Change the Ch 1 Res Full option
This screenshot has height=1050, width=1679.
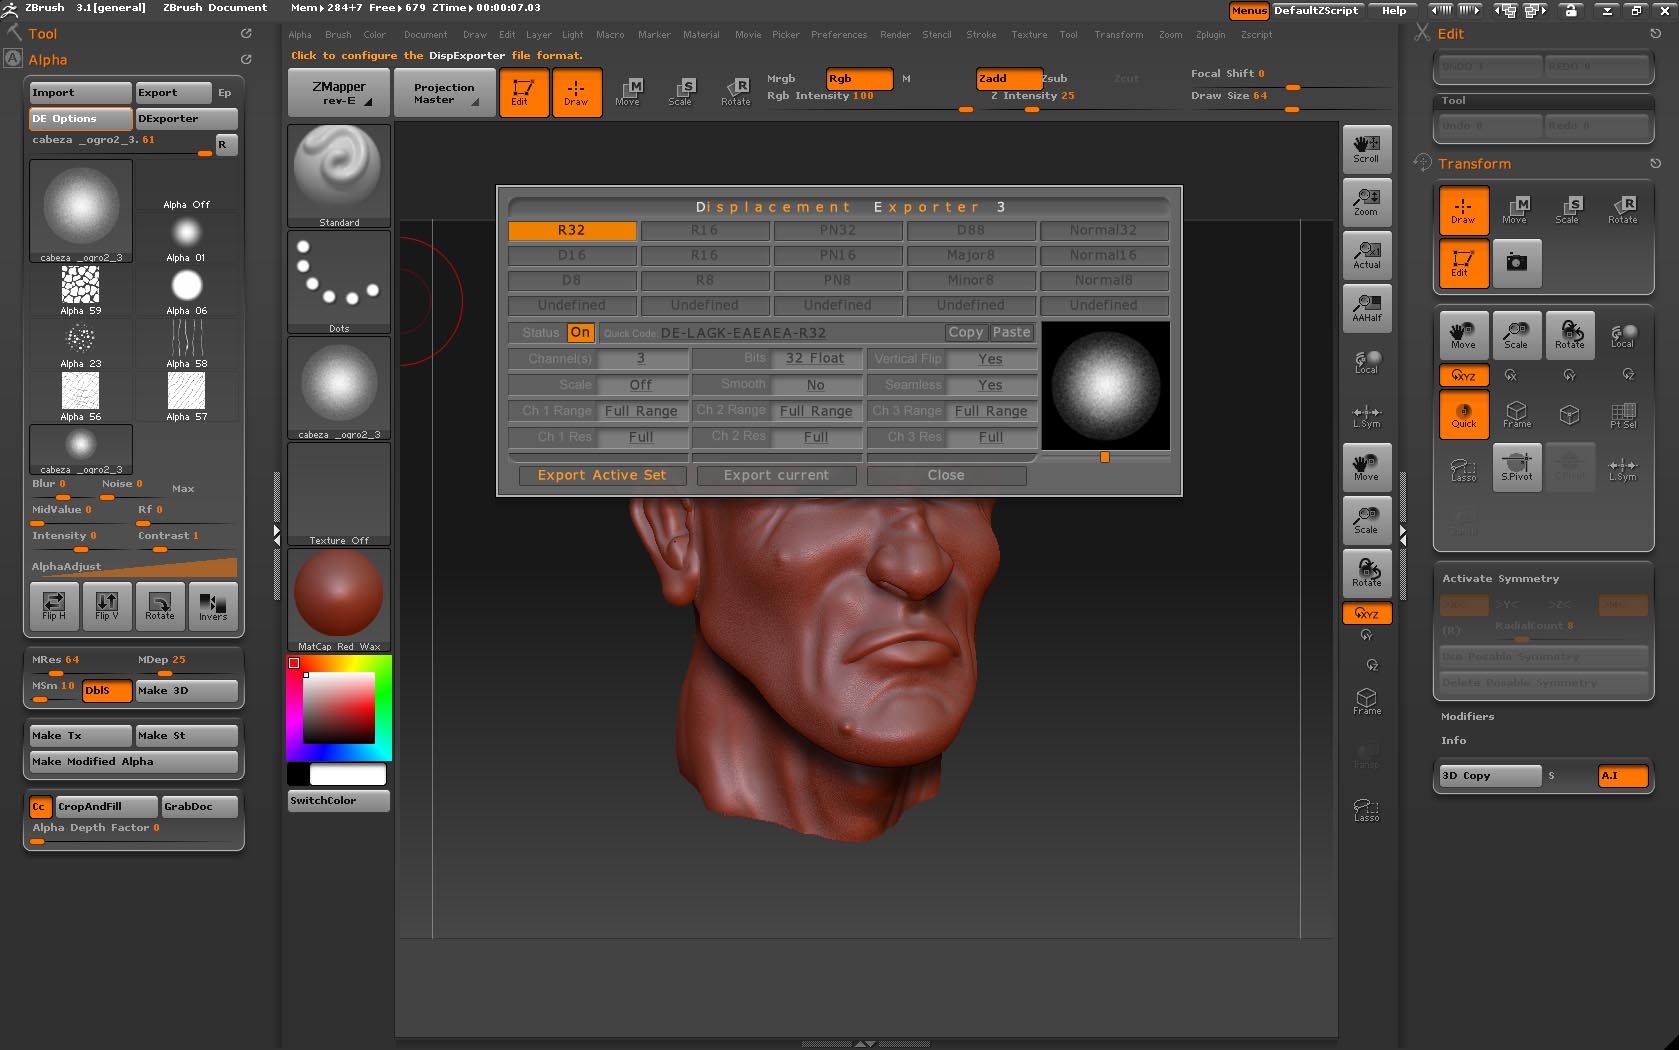coord(641,437)
